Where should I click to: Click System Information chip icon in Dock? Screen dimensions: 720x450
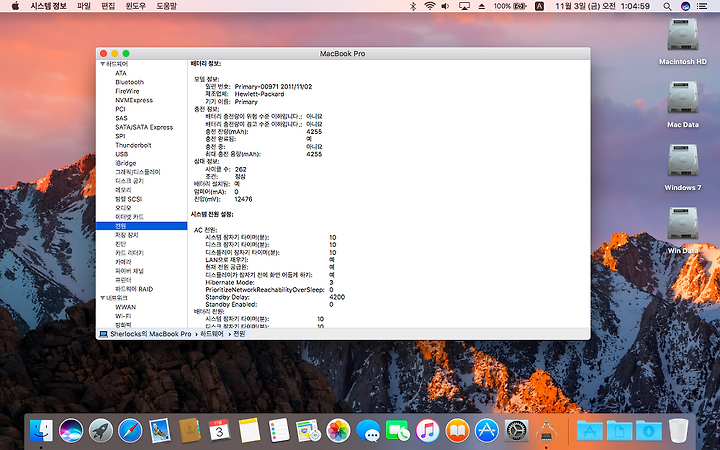coord(546,431)
